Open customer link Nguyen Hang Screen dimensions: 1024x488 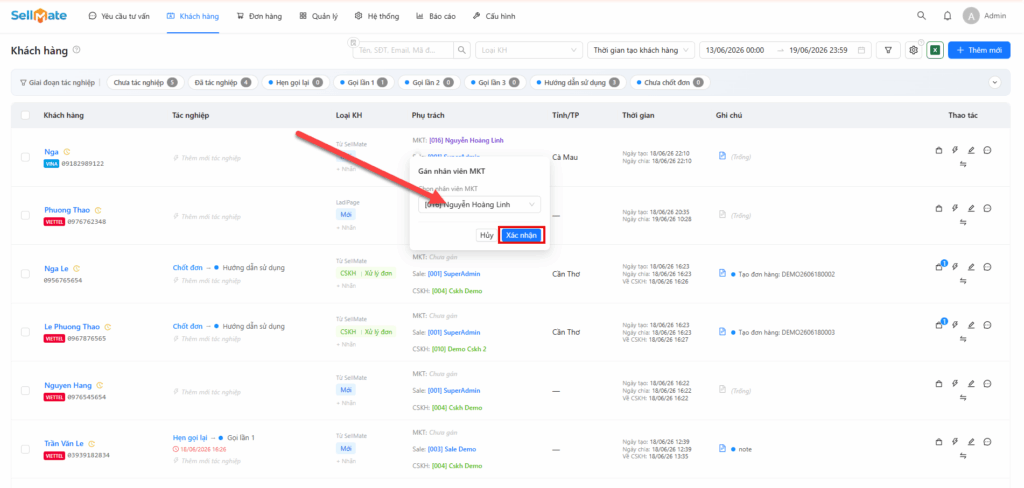click(68, 385)
